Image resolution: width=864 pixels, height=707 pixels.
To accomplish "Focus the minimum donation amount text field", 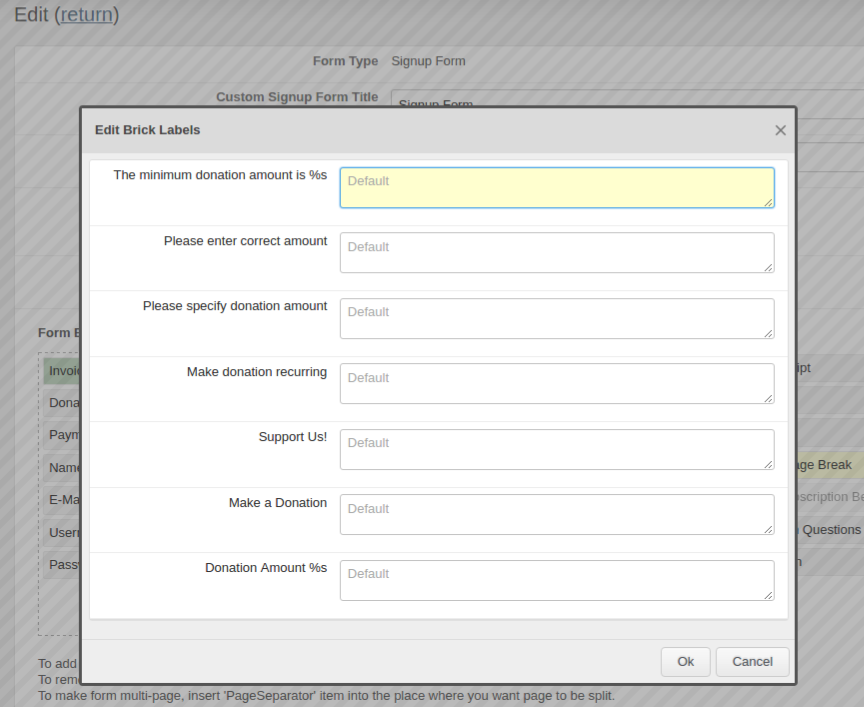I will tap(556, 187).
